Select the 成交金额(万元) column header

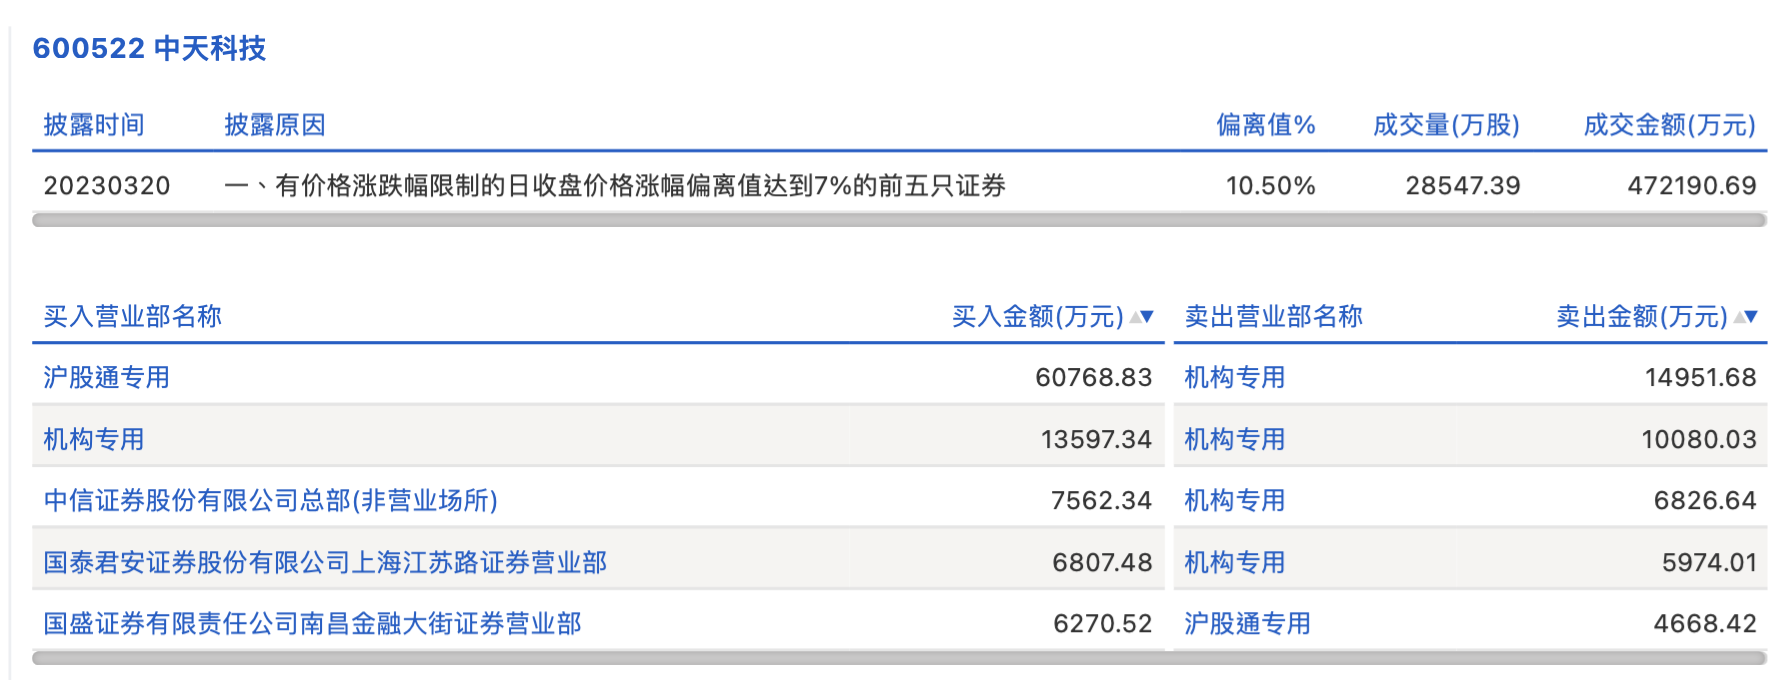[1667, 125]
